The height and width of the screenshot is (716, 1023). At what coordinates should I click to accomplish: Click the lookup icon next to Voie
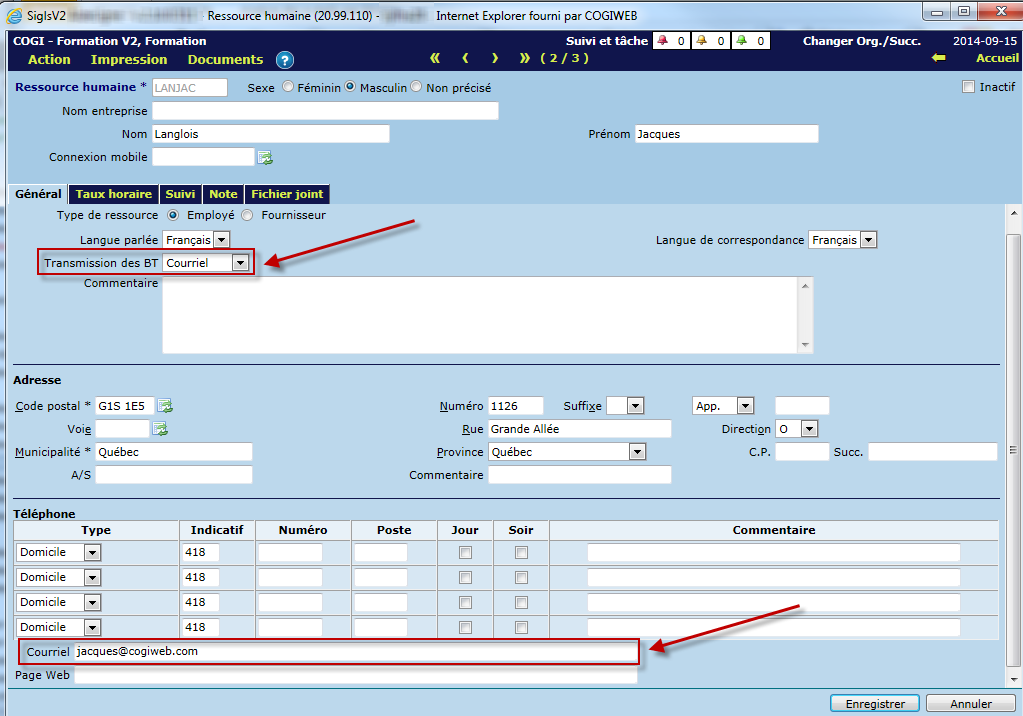(160, 429)
